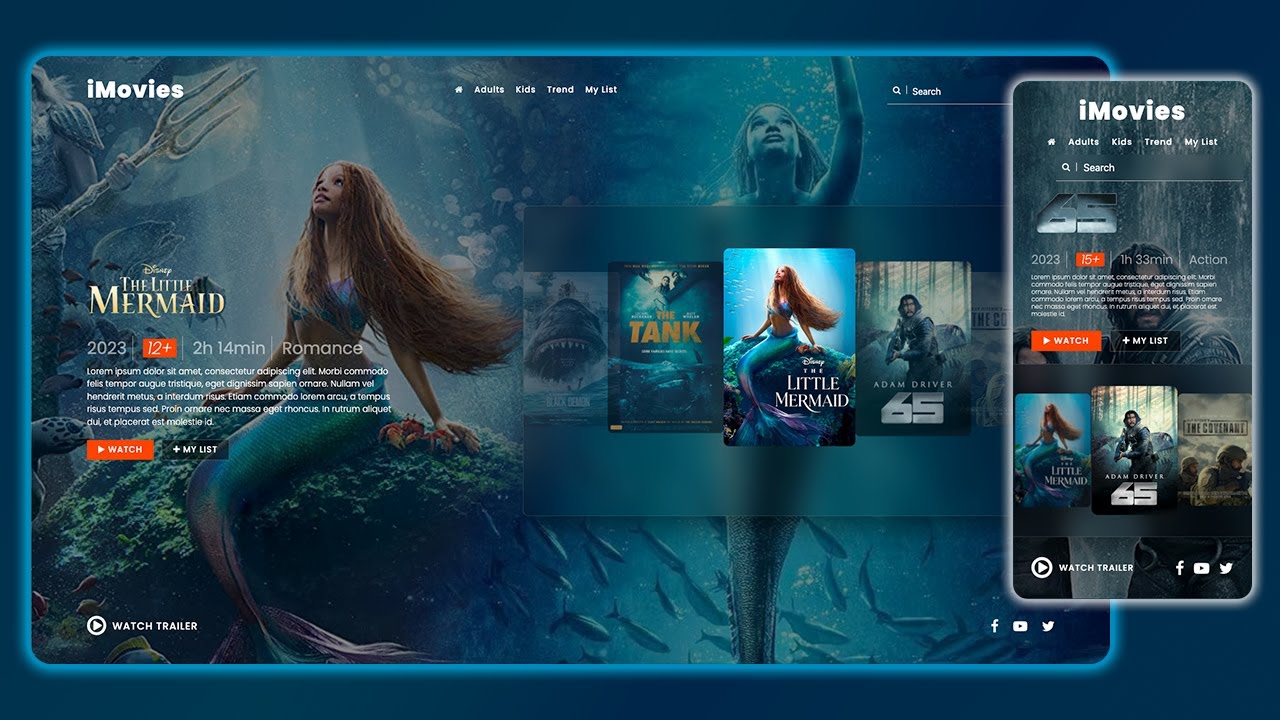Click the orange WATCH button on mobile
1280x720 pixels.
point(1066,341)
